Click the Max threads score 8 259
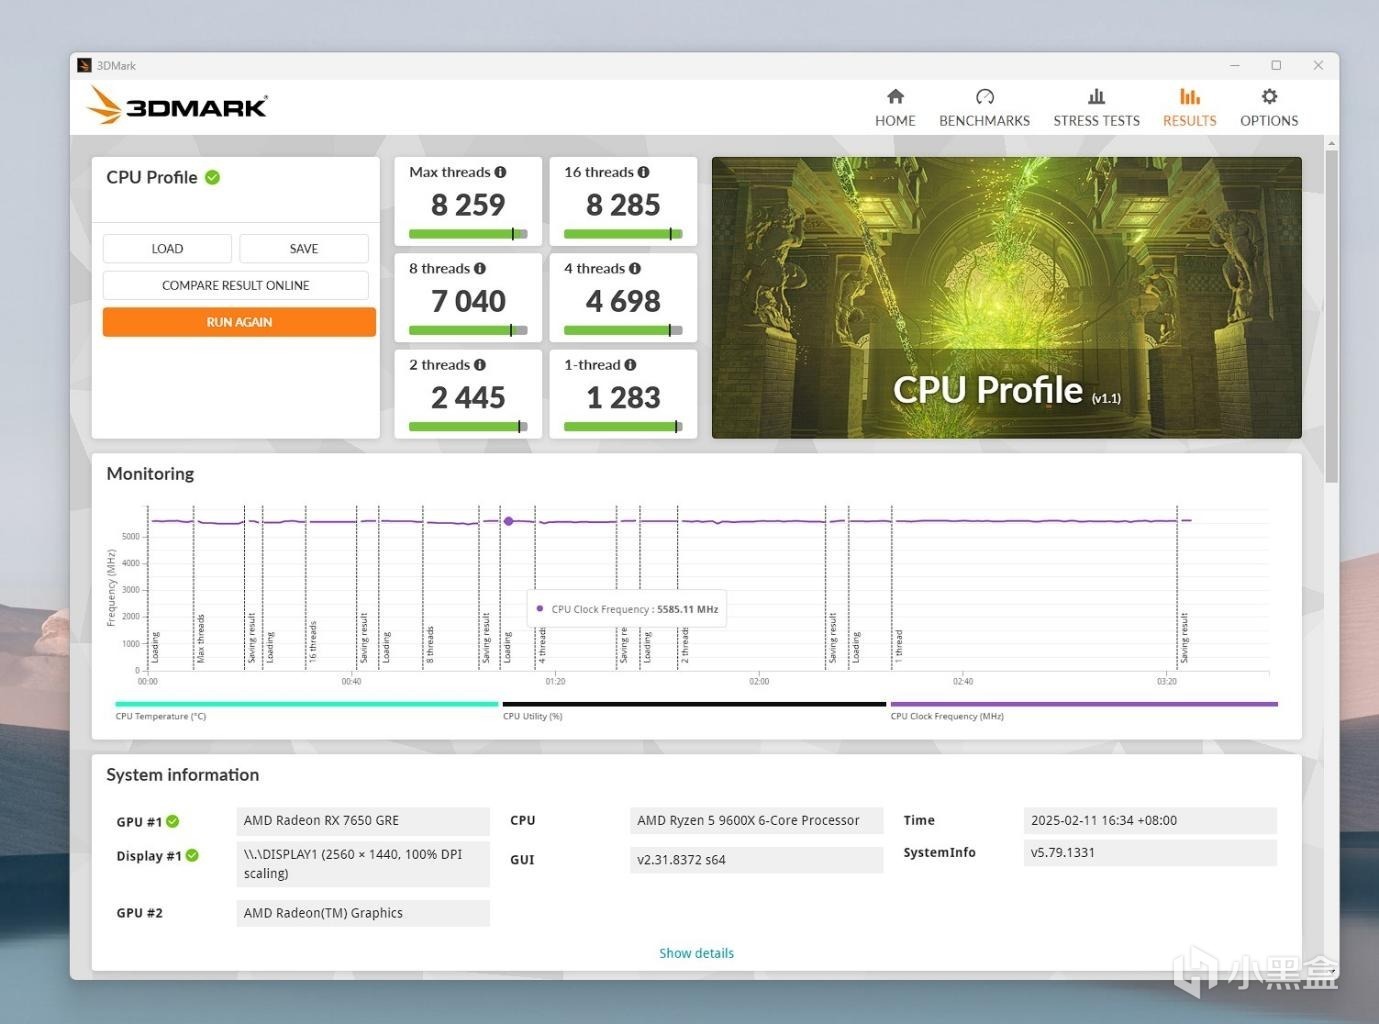This screenshot has width=1379, height=1024. [468, 205]
